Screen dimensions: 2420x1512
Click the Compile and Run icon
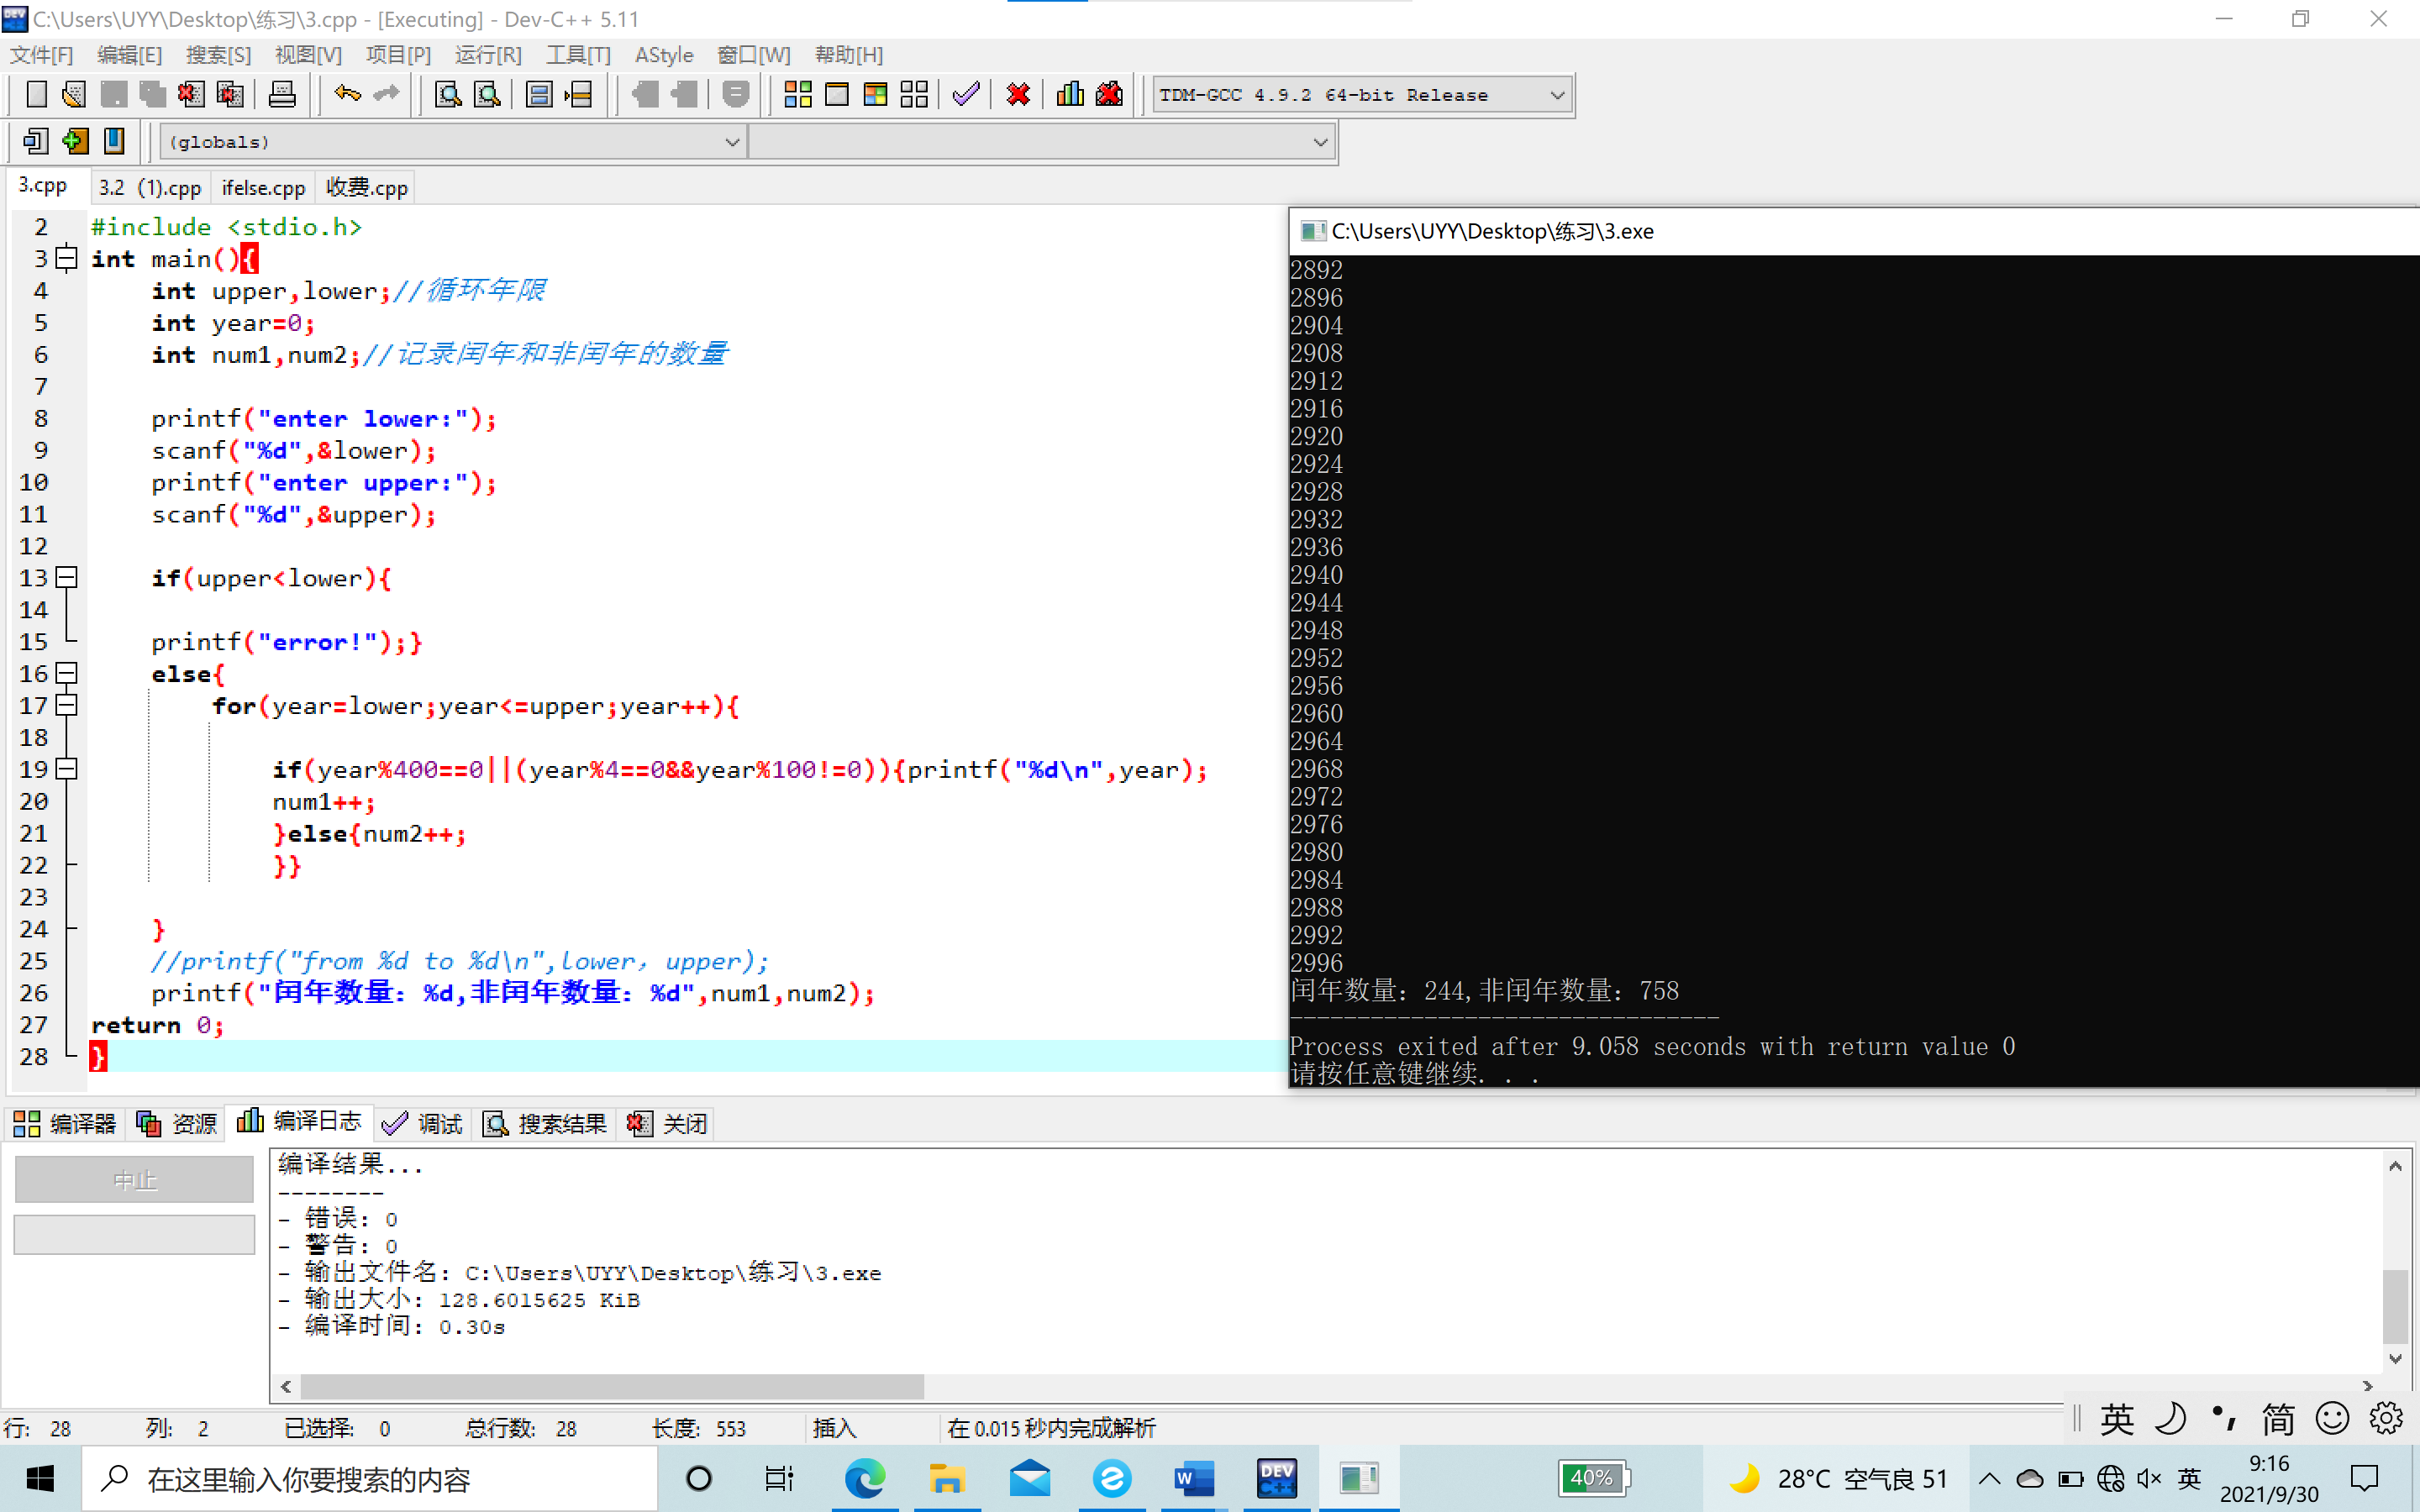(x=875, y=95)
